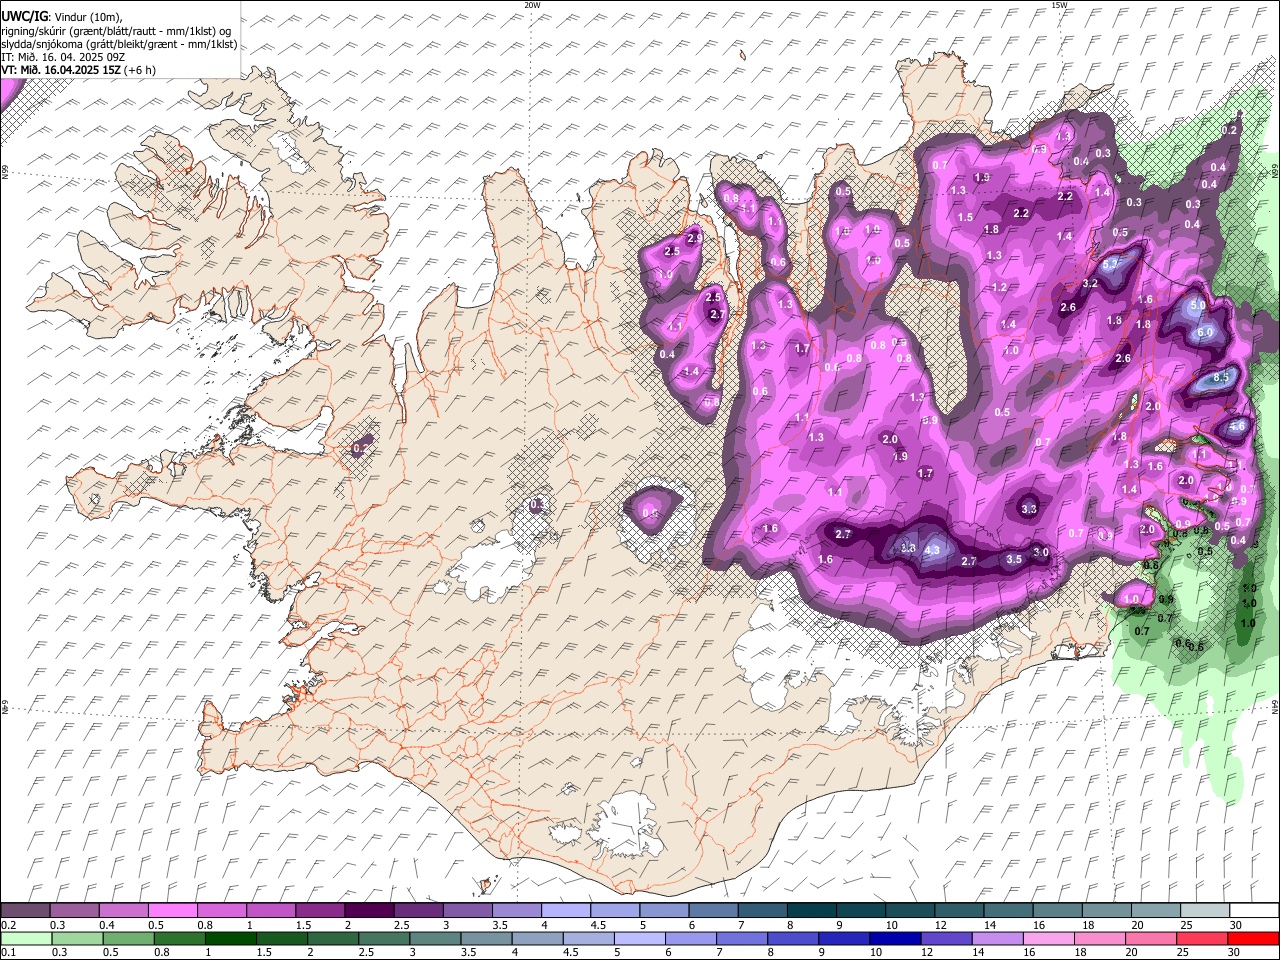Viewport: 1280px width, 960px height.
Task: Select the dark plum 0.2 swatch in the purple scale
Action: [x=25, y=911]
